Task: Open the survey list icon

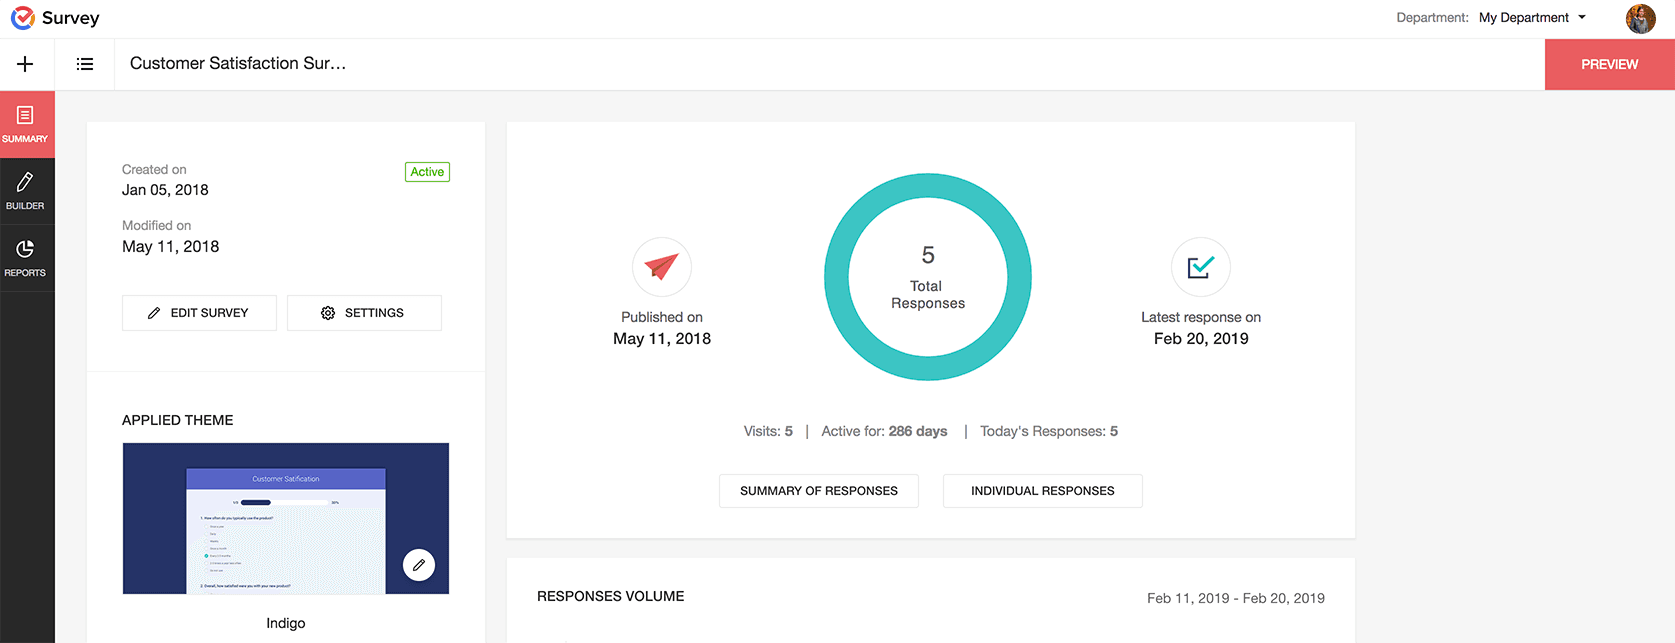Action: (x=85, y=63)
